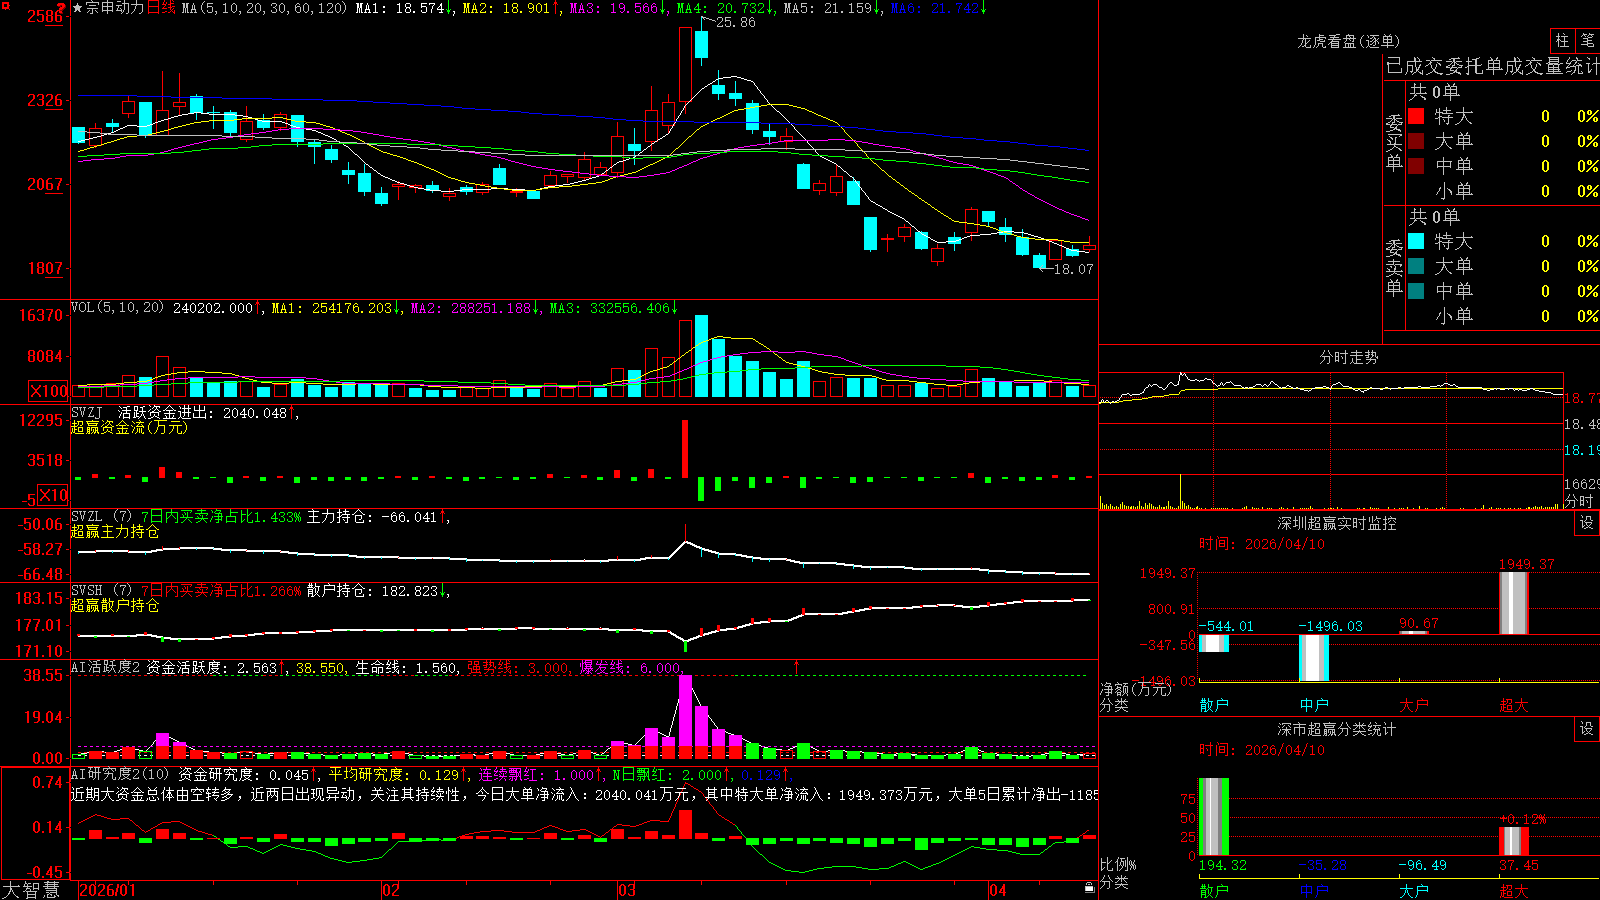Select the SVZL (7) indicator label

[x=101, y=517]
